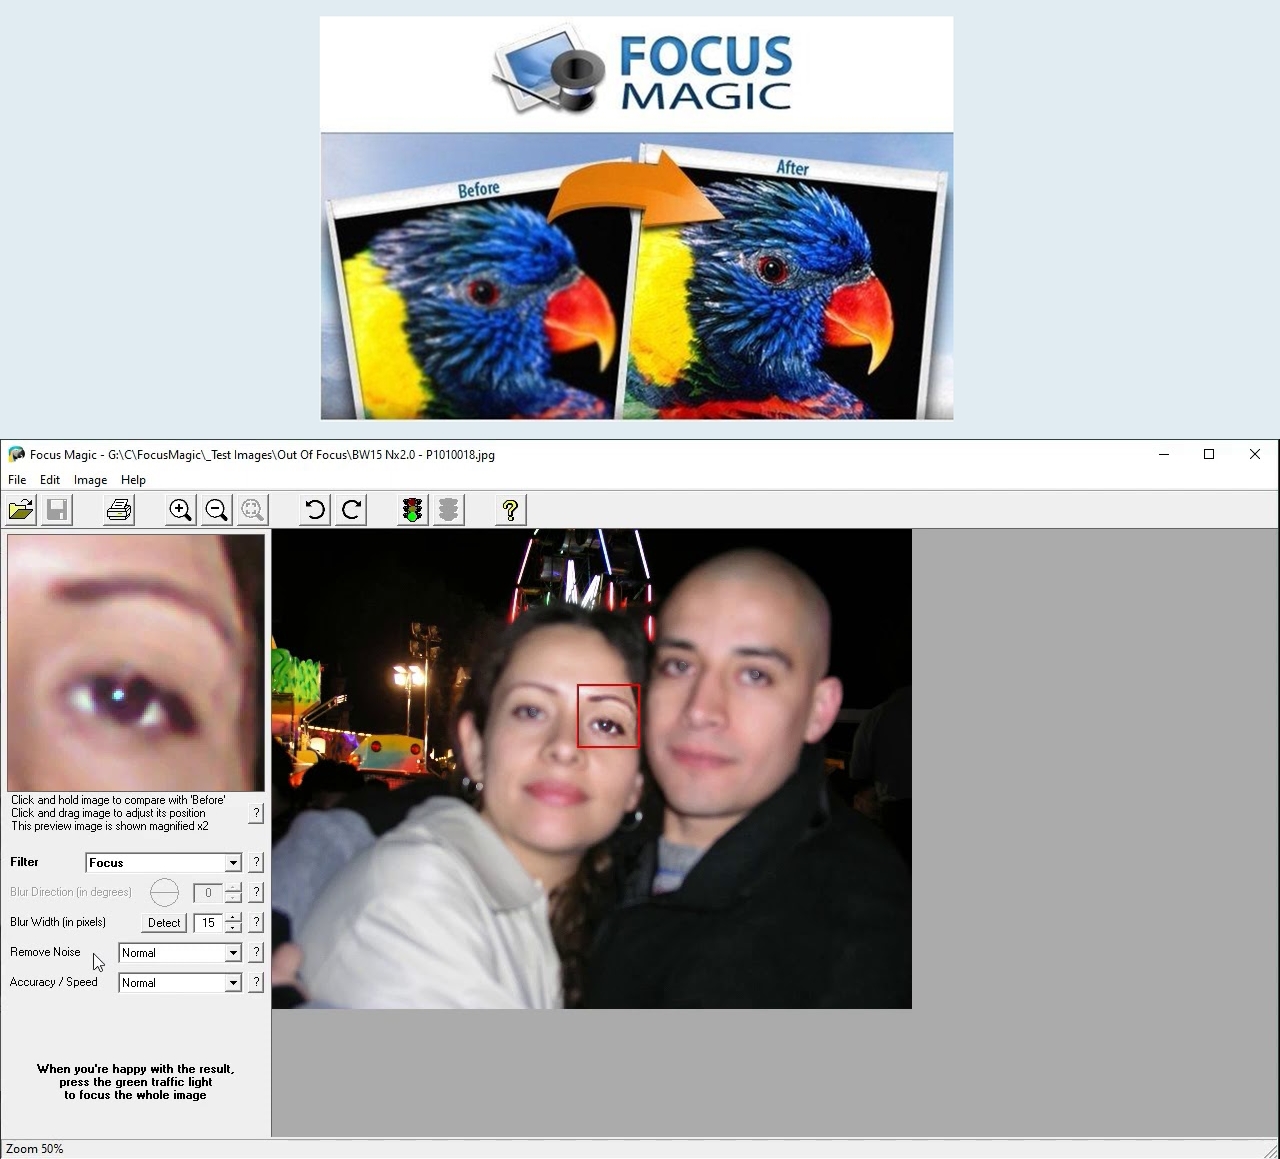Viewport: 1280px width, 1159px height.
Task: Open help via the yellow question mark icon
Action: tap(510, 510)
